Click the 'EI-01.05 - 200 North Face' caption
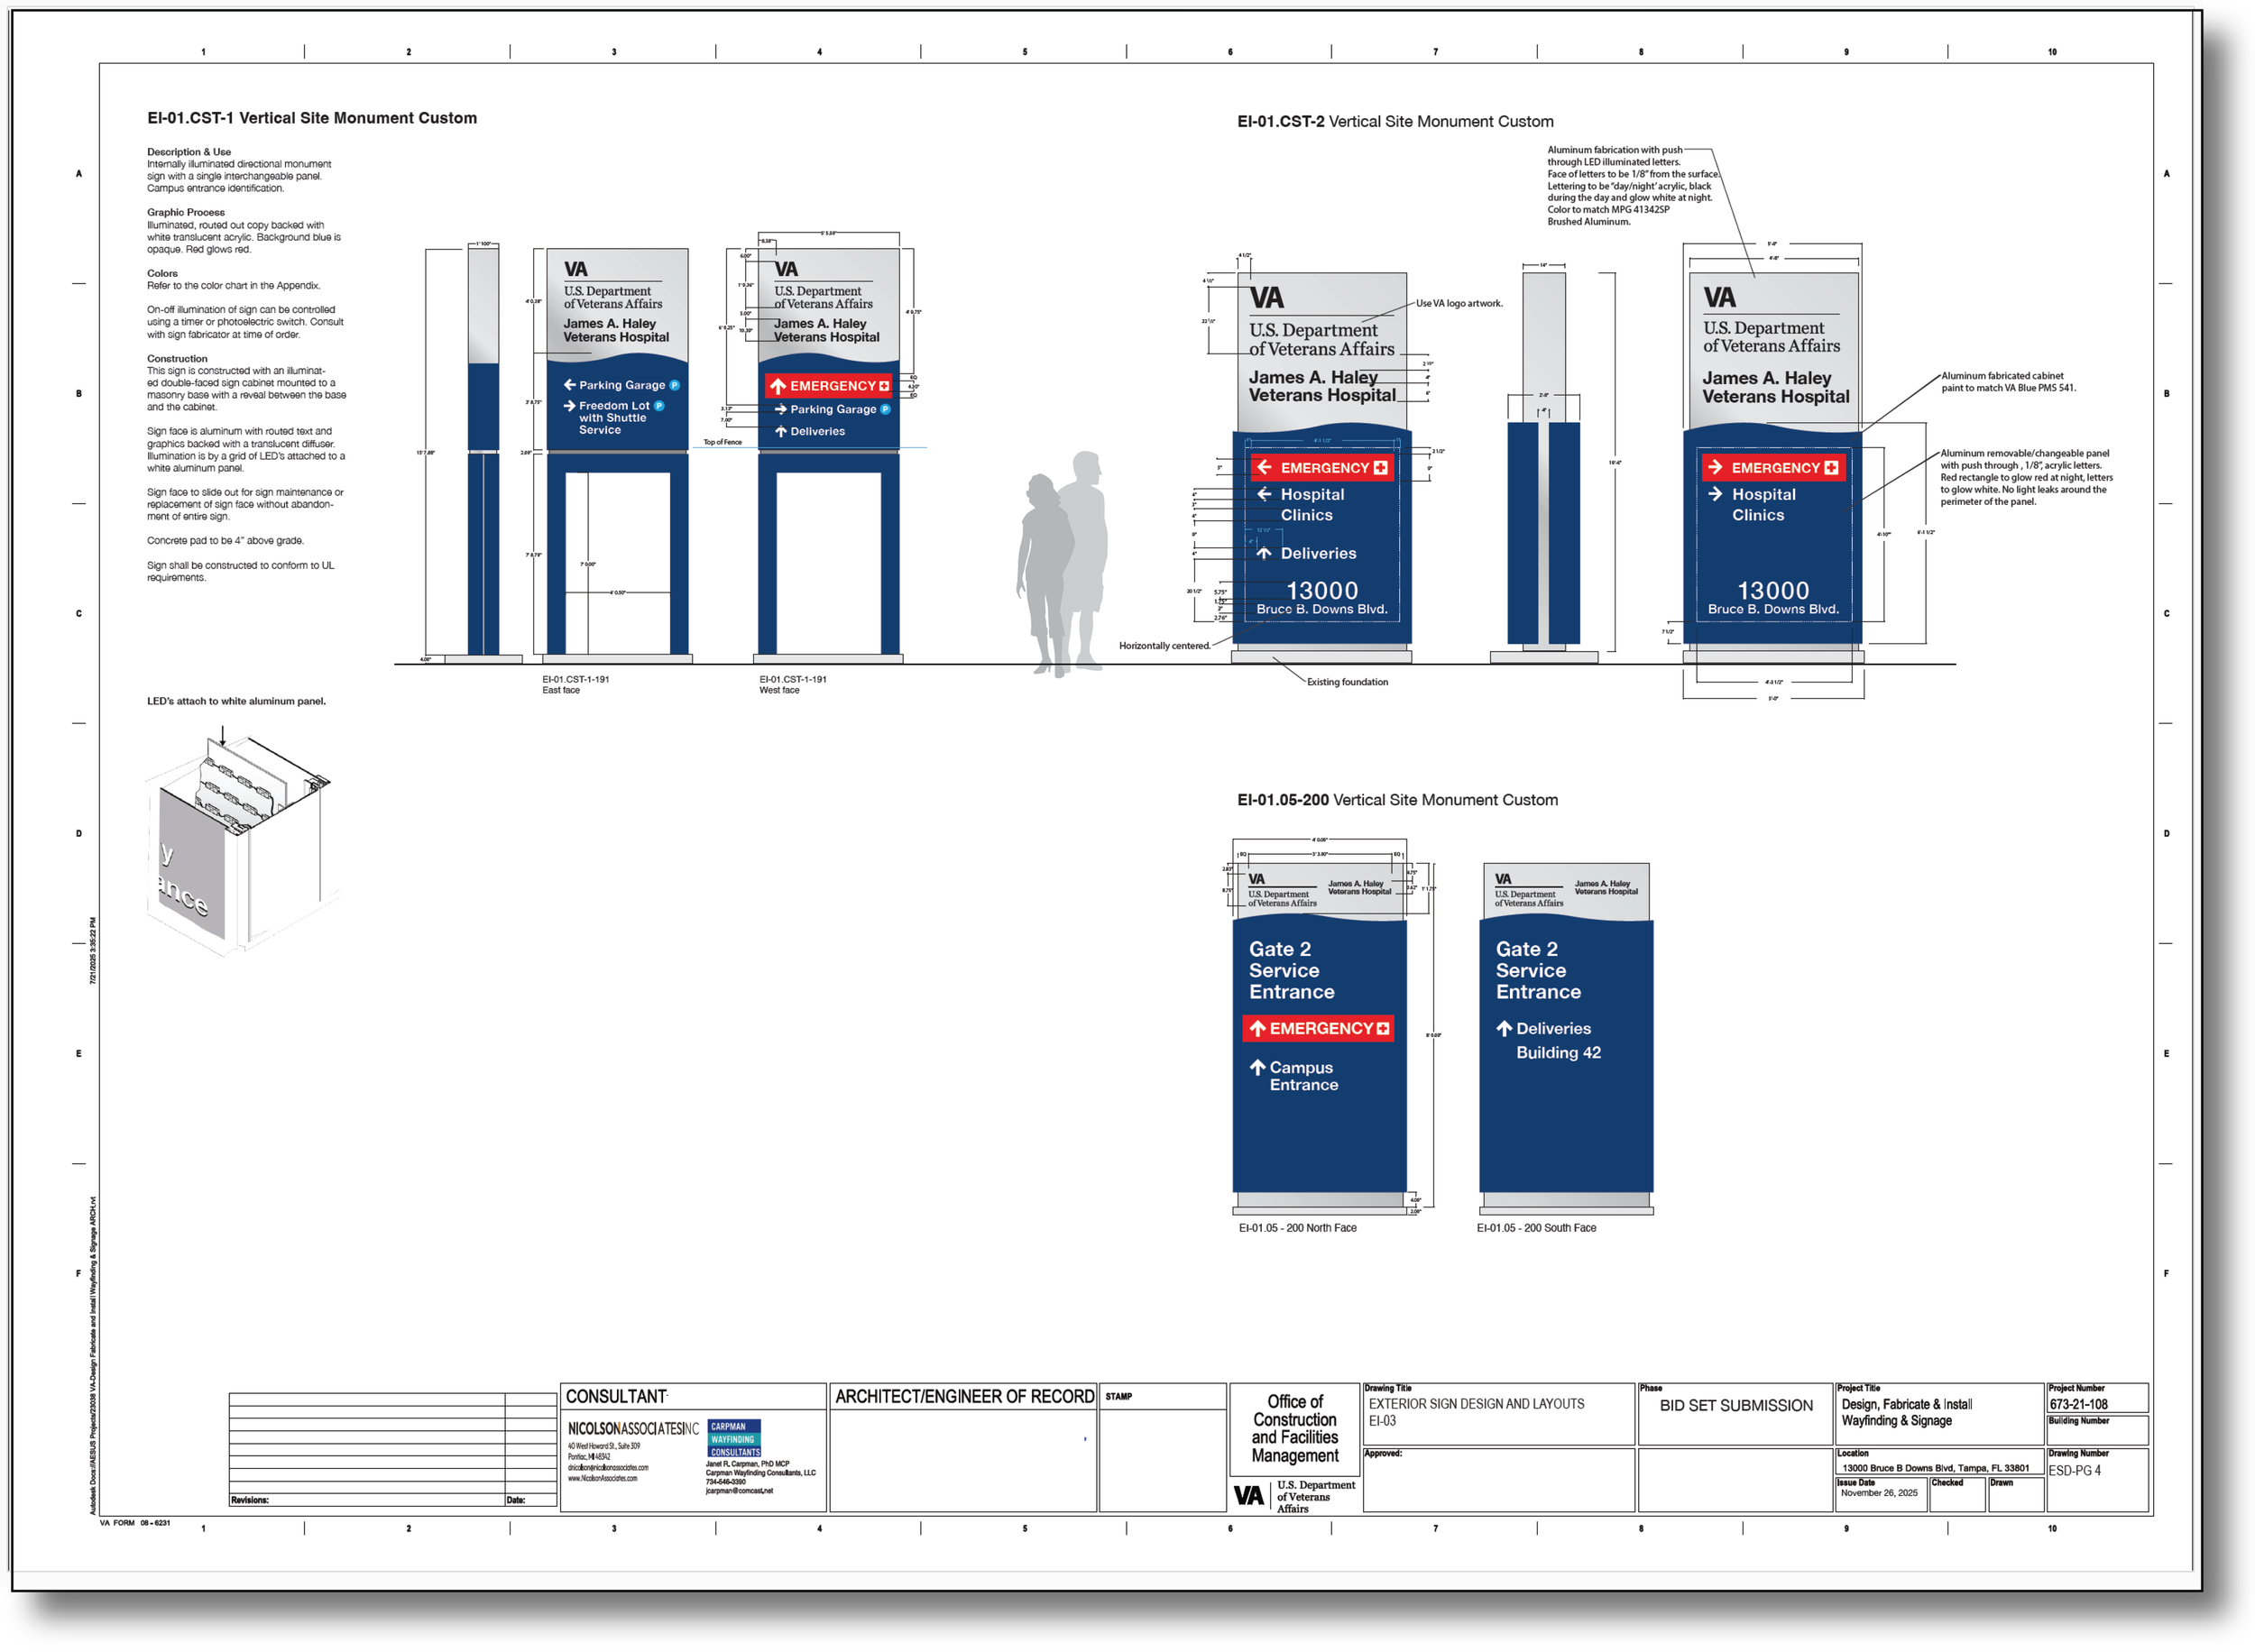This screenshot has width=2255, height=1652. coord(1298,1229)
